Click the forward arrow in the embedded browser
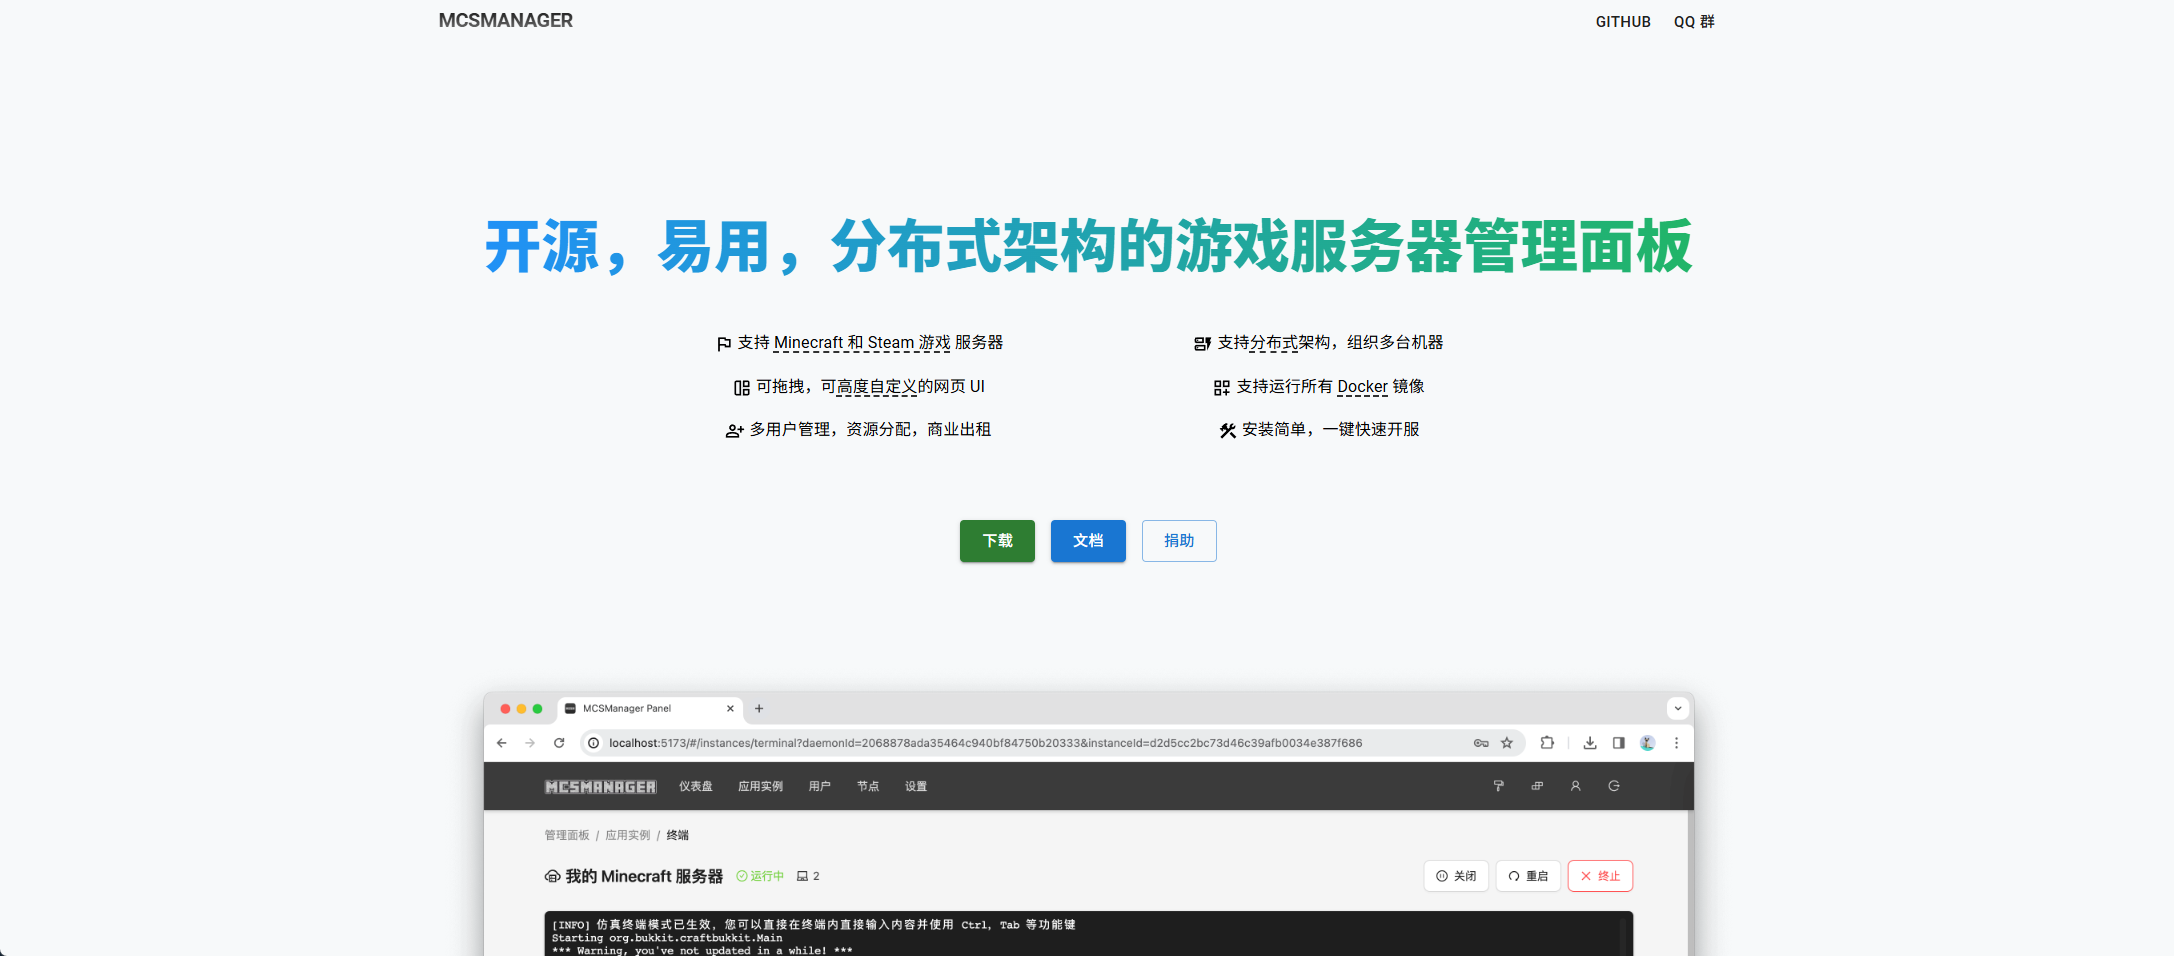Viewport: 2174px width, 956px height. click(x=530, y=743)
